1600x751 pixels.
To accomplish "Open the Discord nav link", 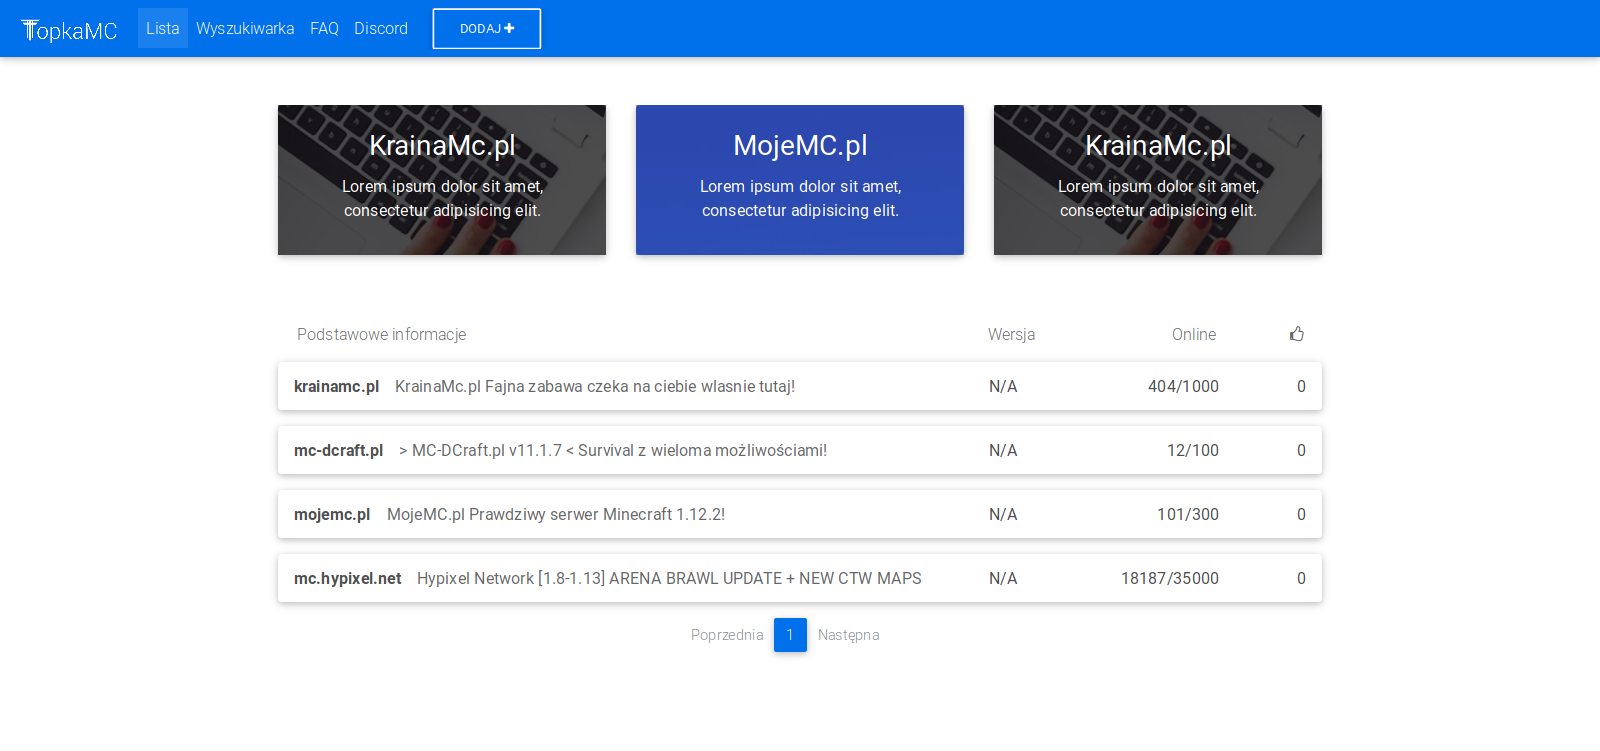I will point(381,28).
